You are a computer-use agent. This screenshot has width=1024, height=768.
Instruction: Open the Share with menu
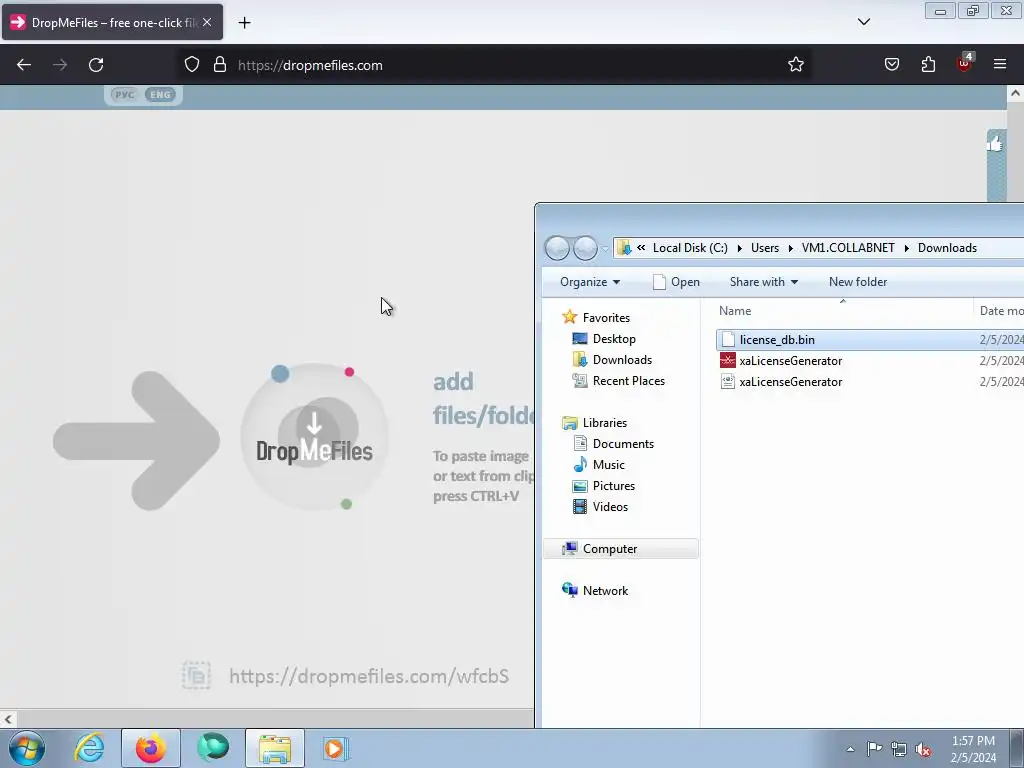[763, 281]
